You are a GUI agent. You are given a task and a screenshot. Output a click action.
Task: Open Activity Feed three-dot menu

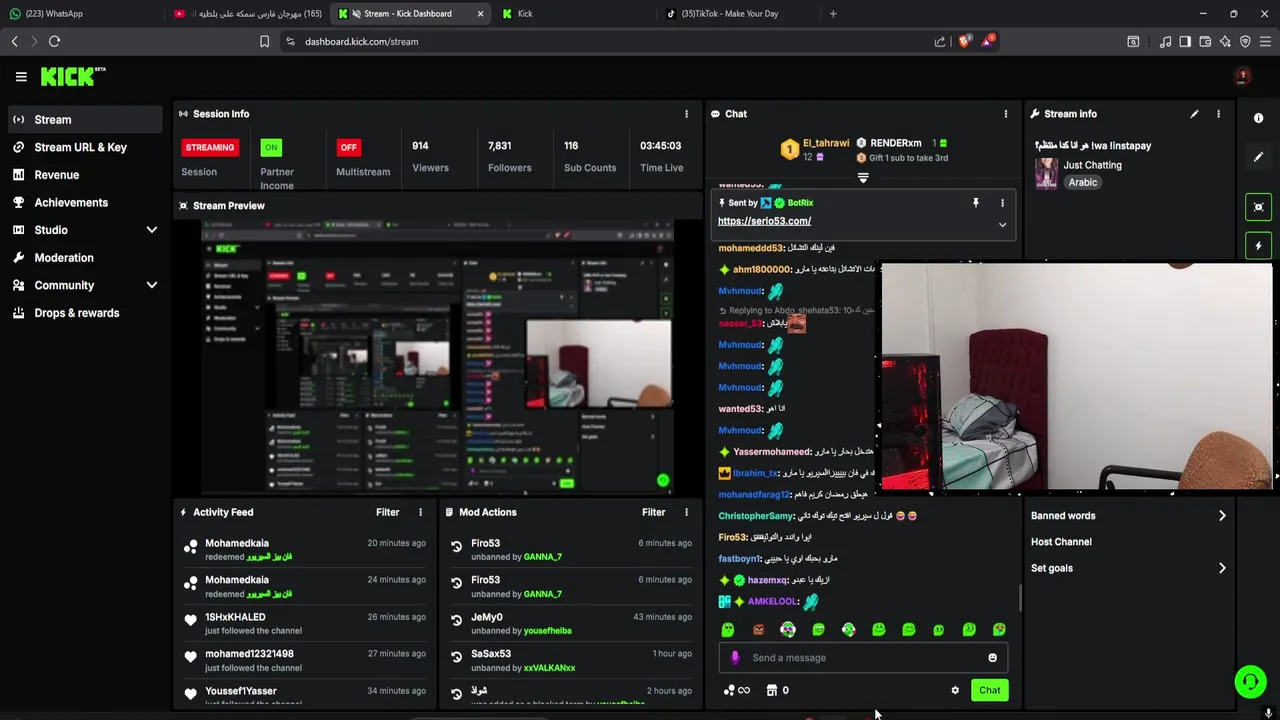pyautogui.click(x=420, y=512)
